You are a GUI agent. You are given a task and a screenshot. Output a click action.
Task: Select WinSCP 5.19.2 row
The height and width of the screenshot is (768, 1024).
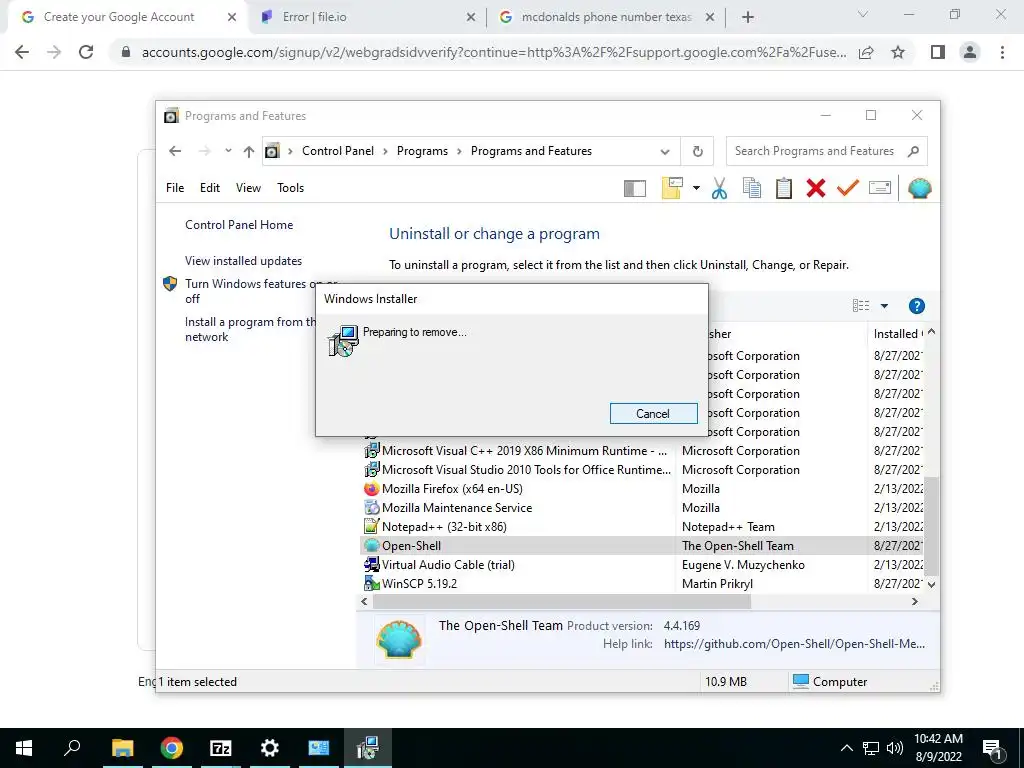642,583
